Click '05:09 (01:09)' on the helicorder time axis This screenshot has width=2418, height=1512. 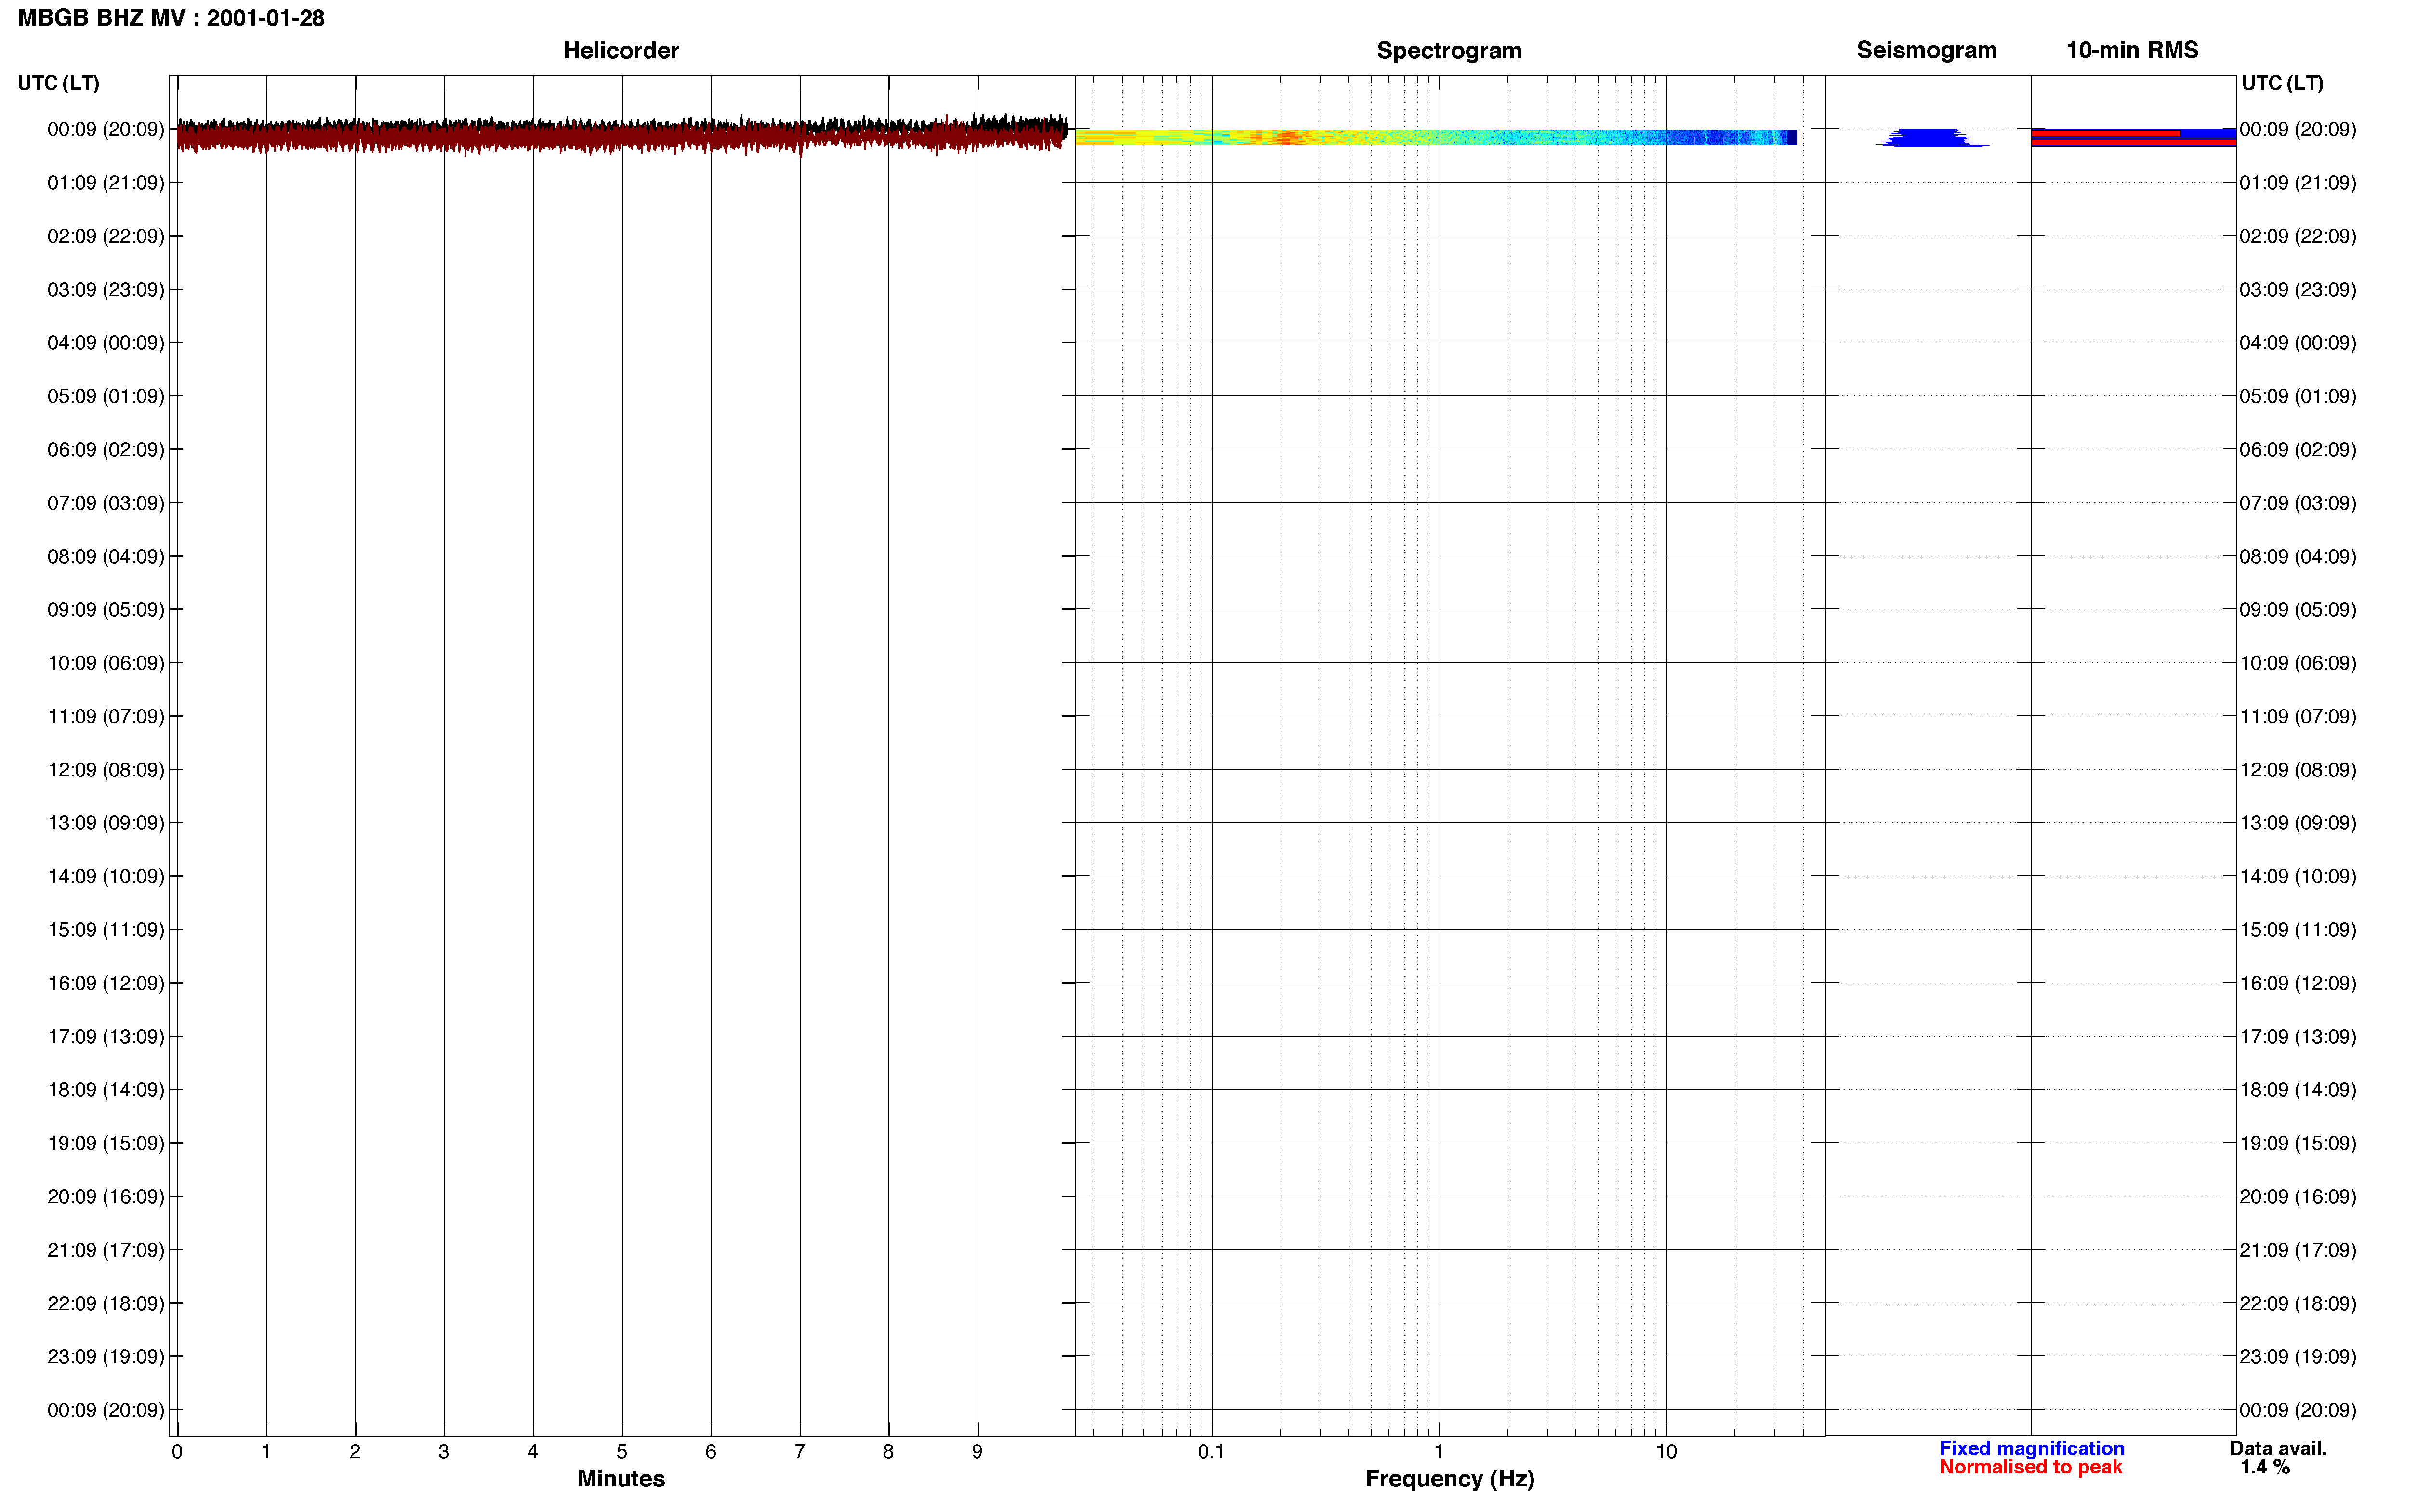(x=106, y=396)
